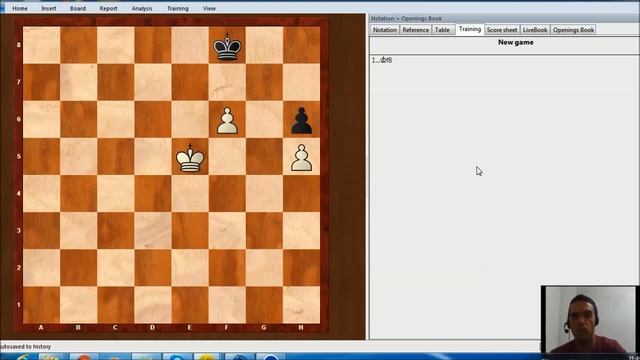
Task: Switch to the Reference tab
Action: tap(416, 30)
